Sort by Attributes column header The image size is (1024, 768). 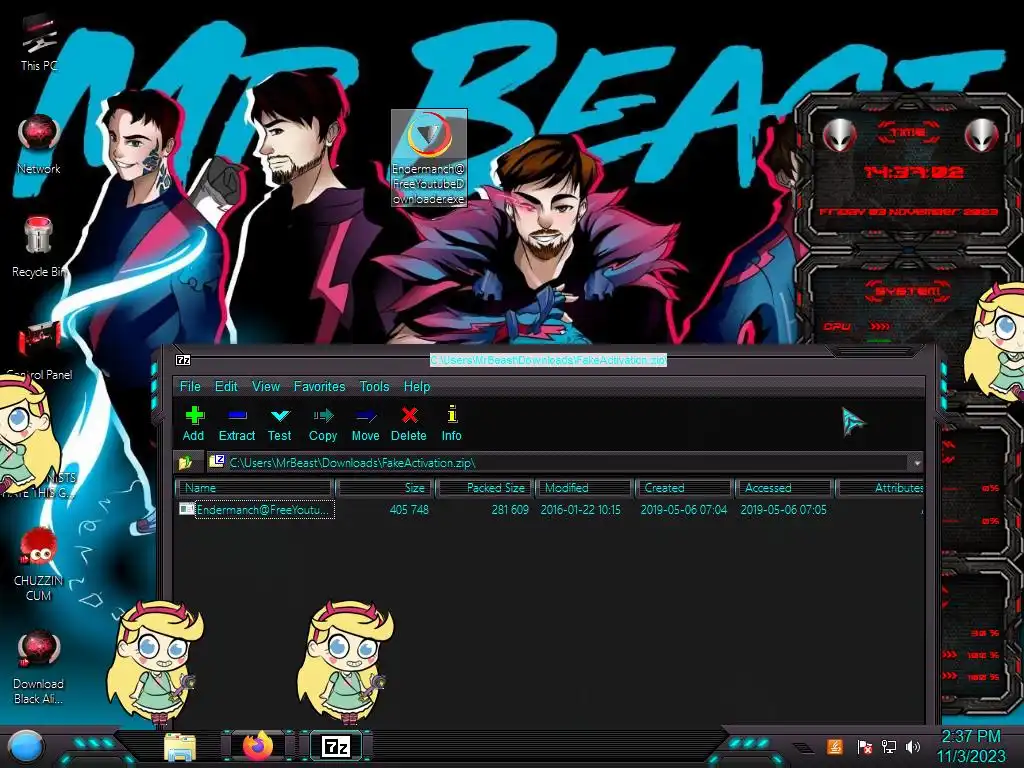pyautogui.click(x=880, y=488)
